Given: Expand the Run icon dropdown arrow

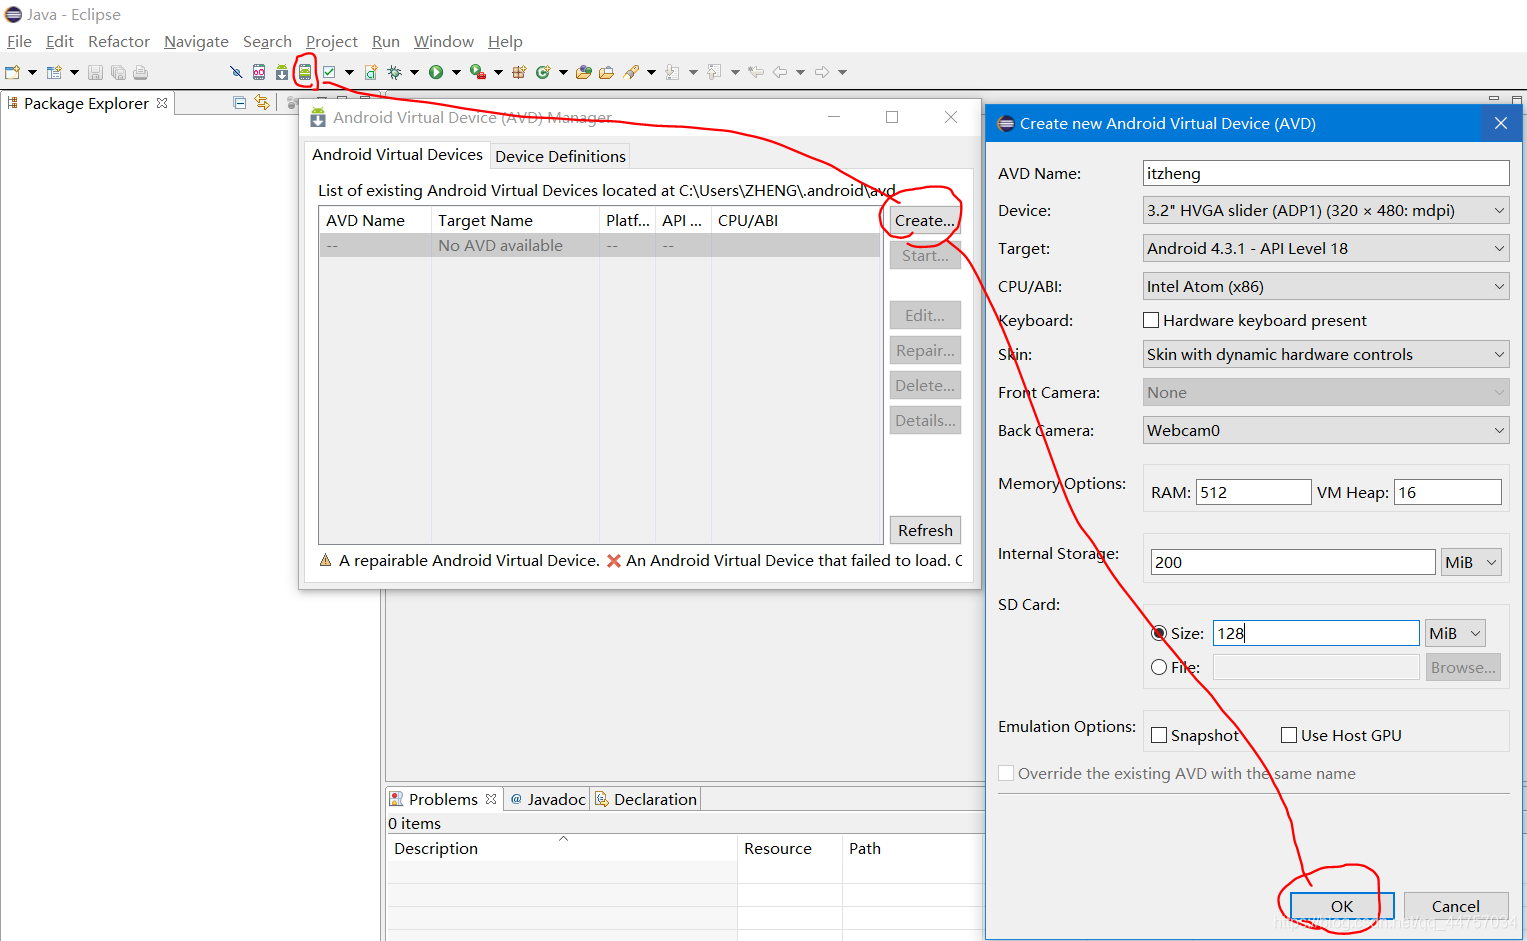Looking at the screenshot, I should (456, 72).
